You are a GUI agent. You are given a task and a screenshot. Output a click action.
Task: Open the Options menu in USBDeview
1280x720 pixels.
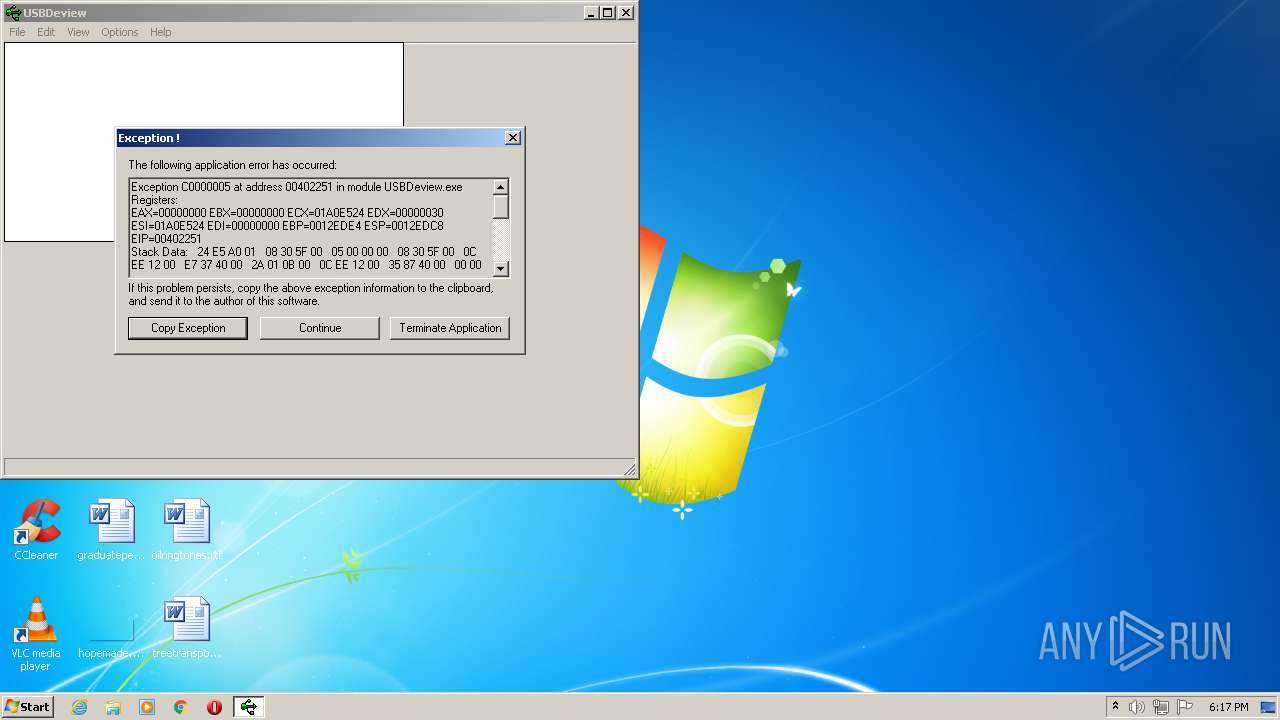click(x=119, y=32)
